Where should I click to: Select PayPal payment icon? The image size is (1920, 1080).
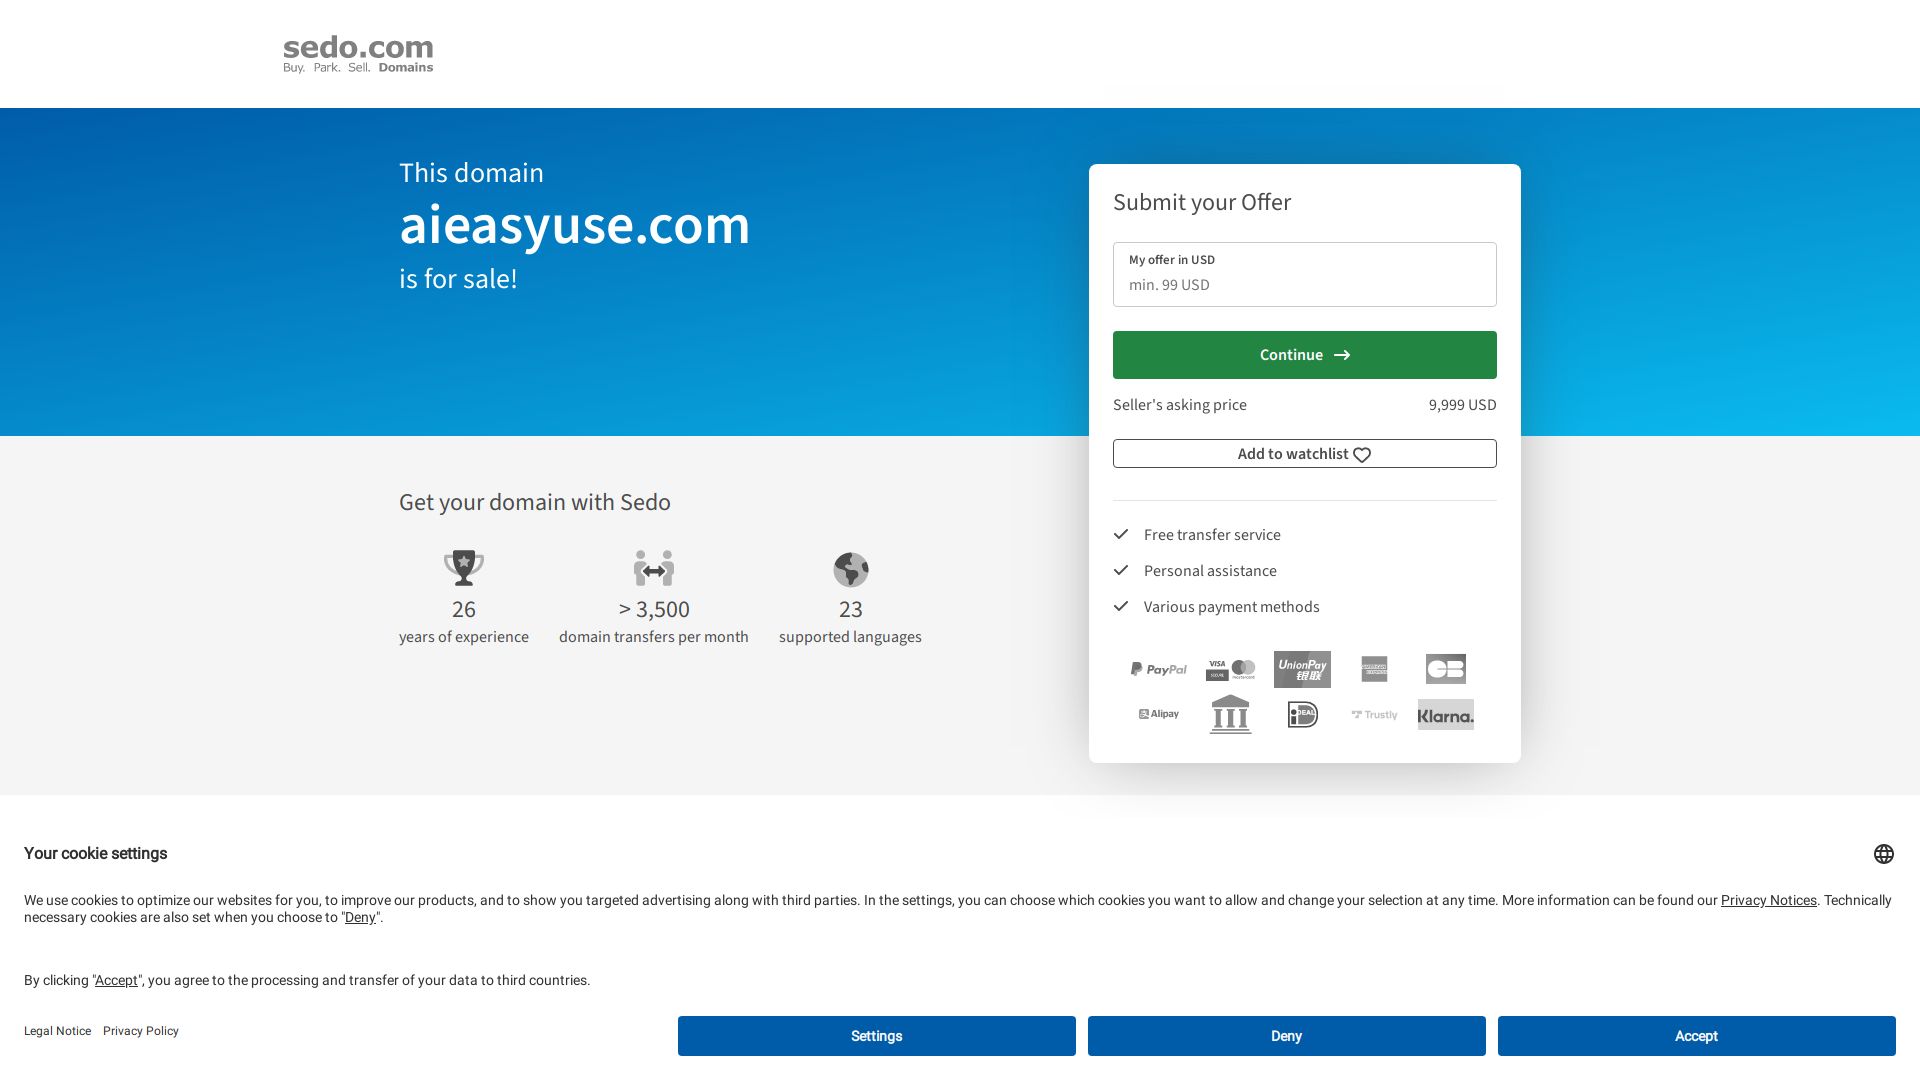1158,669
